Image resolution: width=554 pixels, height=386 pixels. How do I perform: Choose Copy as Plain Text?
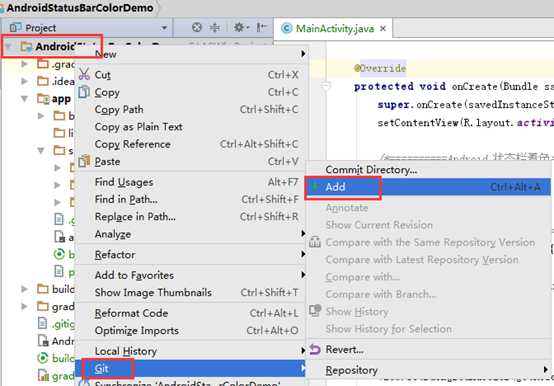191,127
